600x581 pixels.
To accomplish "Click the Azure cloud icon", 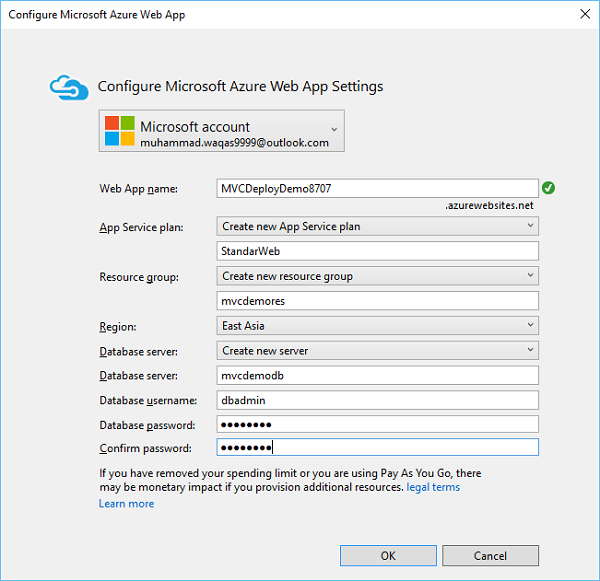I will (x=69, y=87).
